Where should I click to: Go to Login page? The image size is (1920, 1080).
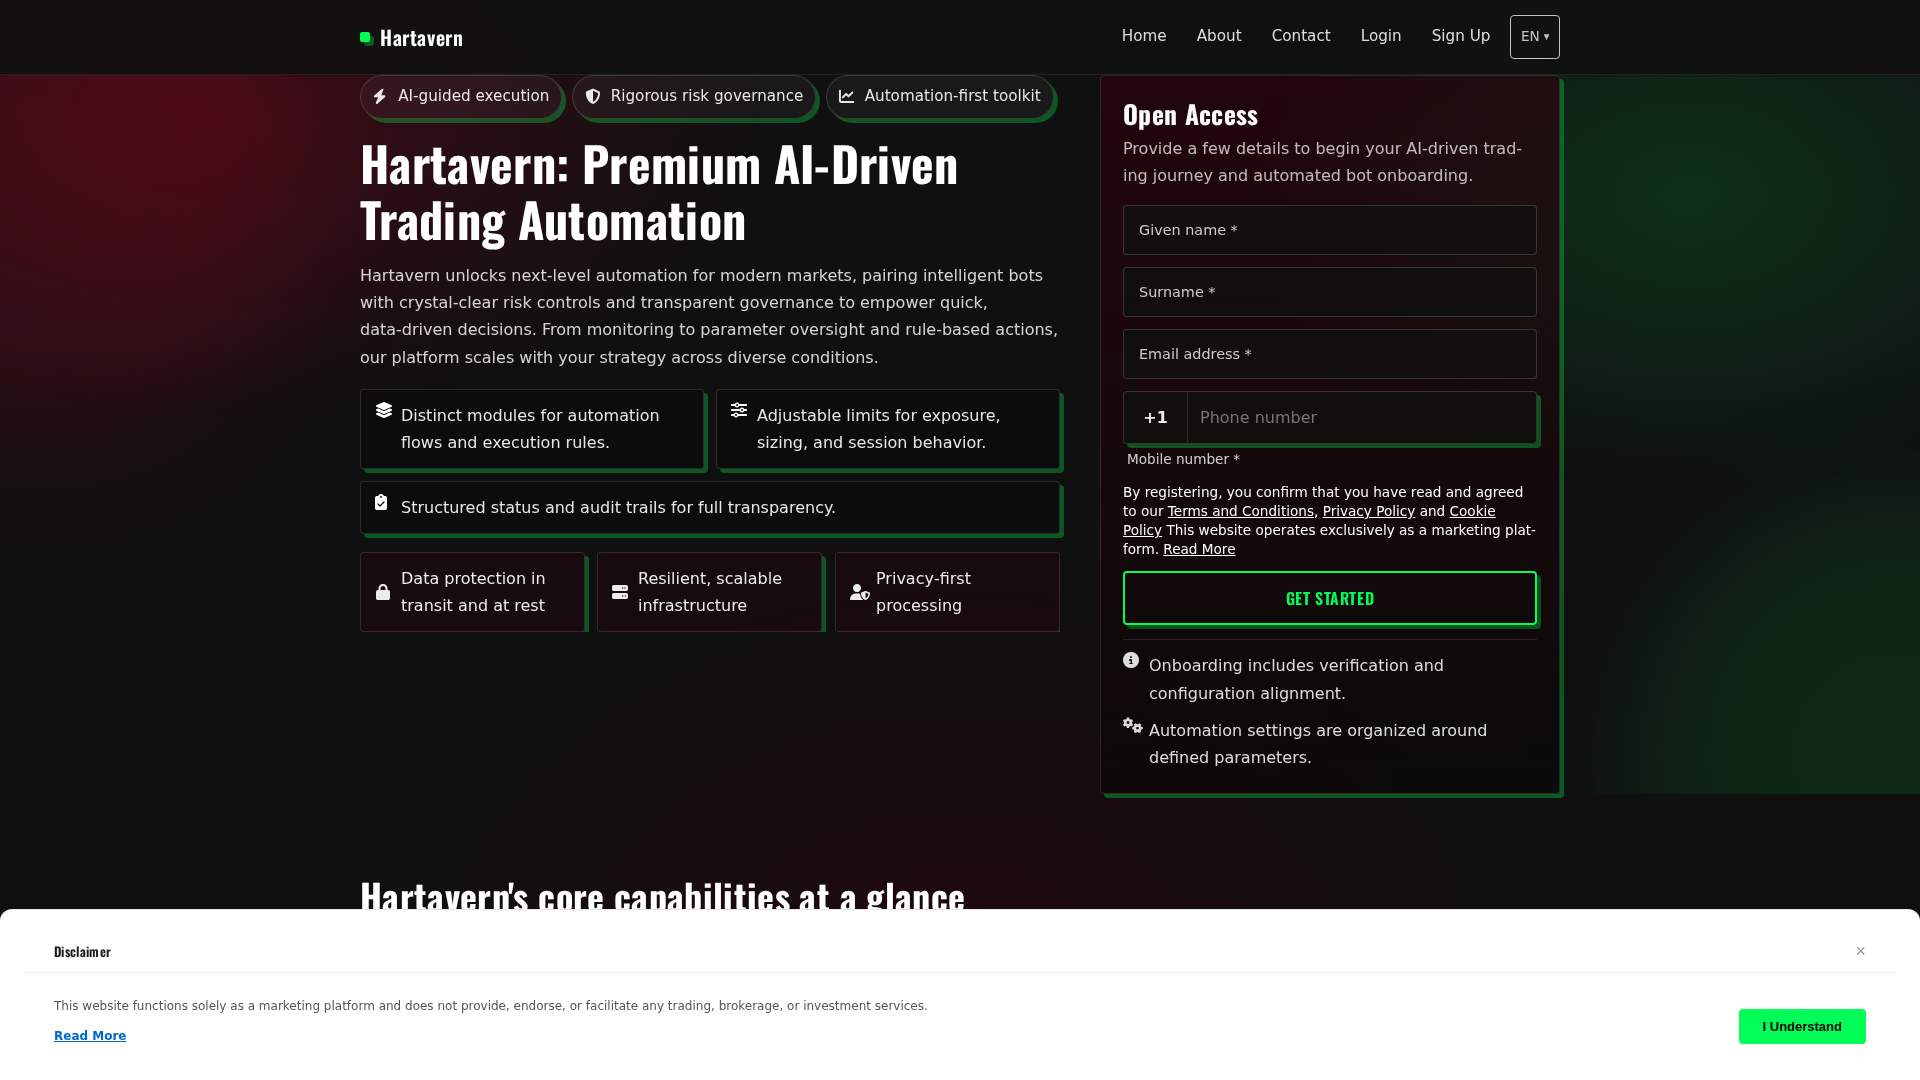[1381, 36]
